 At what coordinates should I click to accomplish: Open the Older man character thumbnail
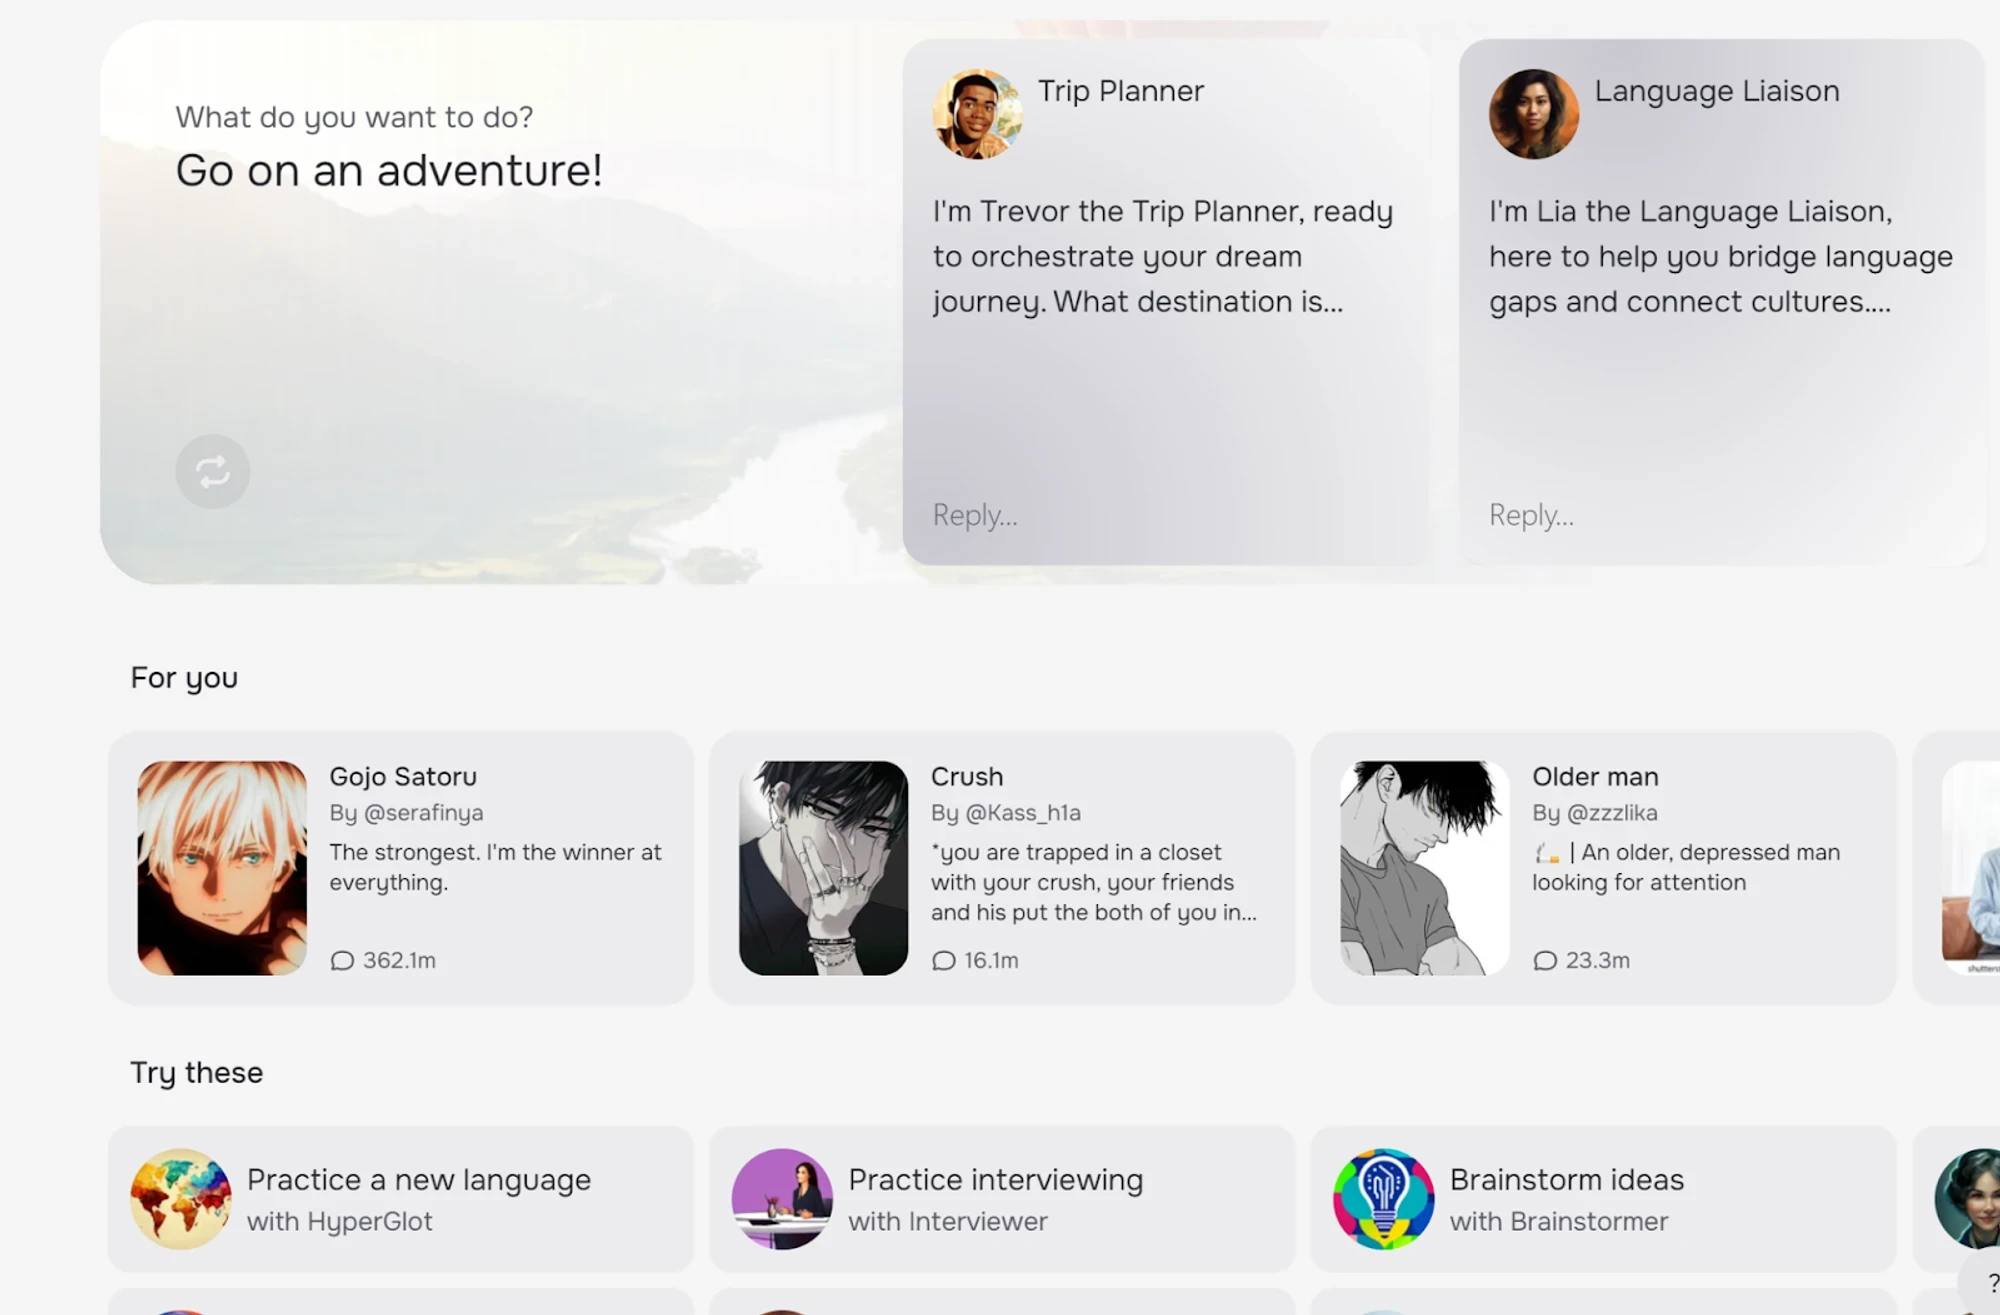point(1424,868)
